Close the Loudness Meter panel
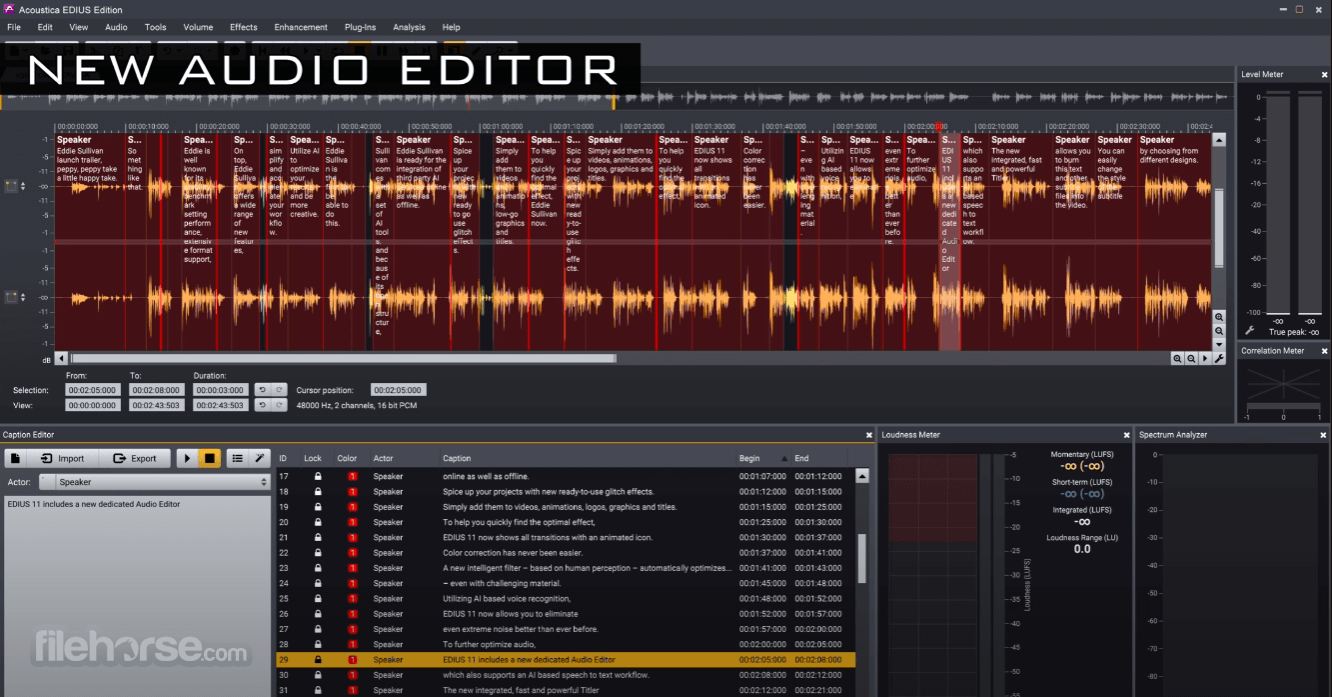This screenshot has width=1332, height=697. pos(1126,435)
